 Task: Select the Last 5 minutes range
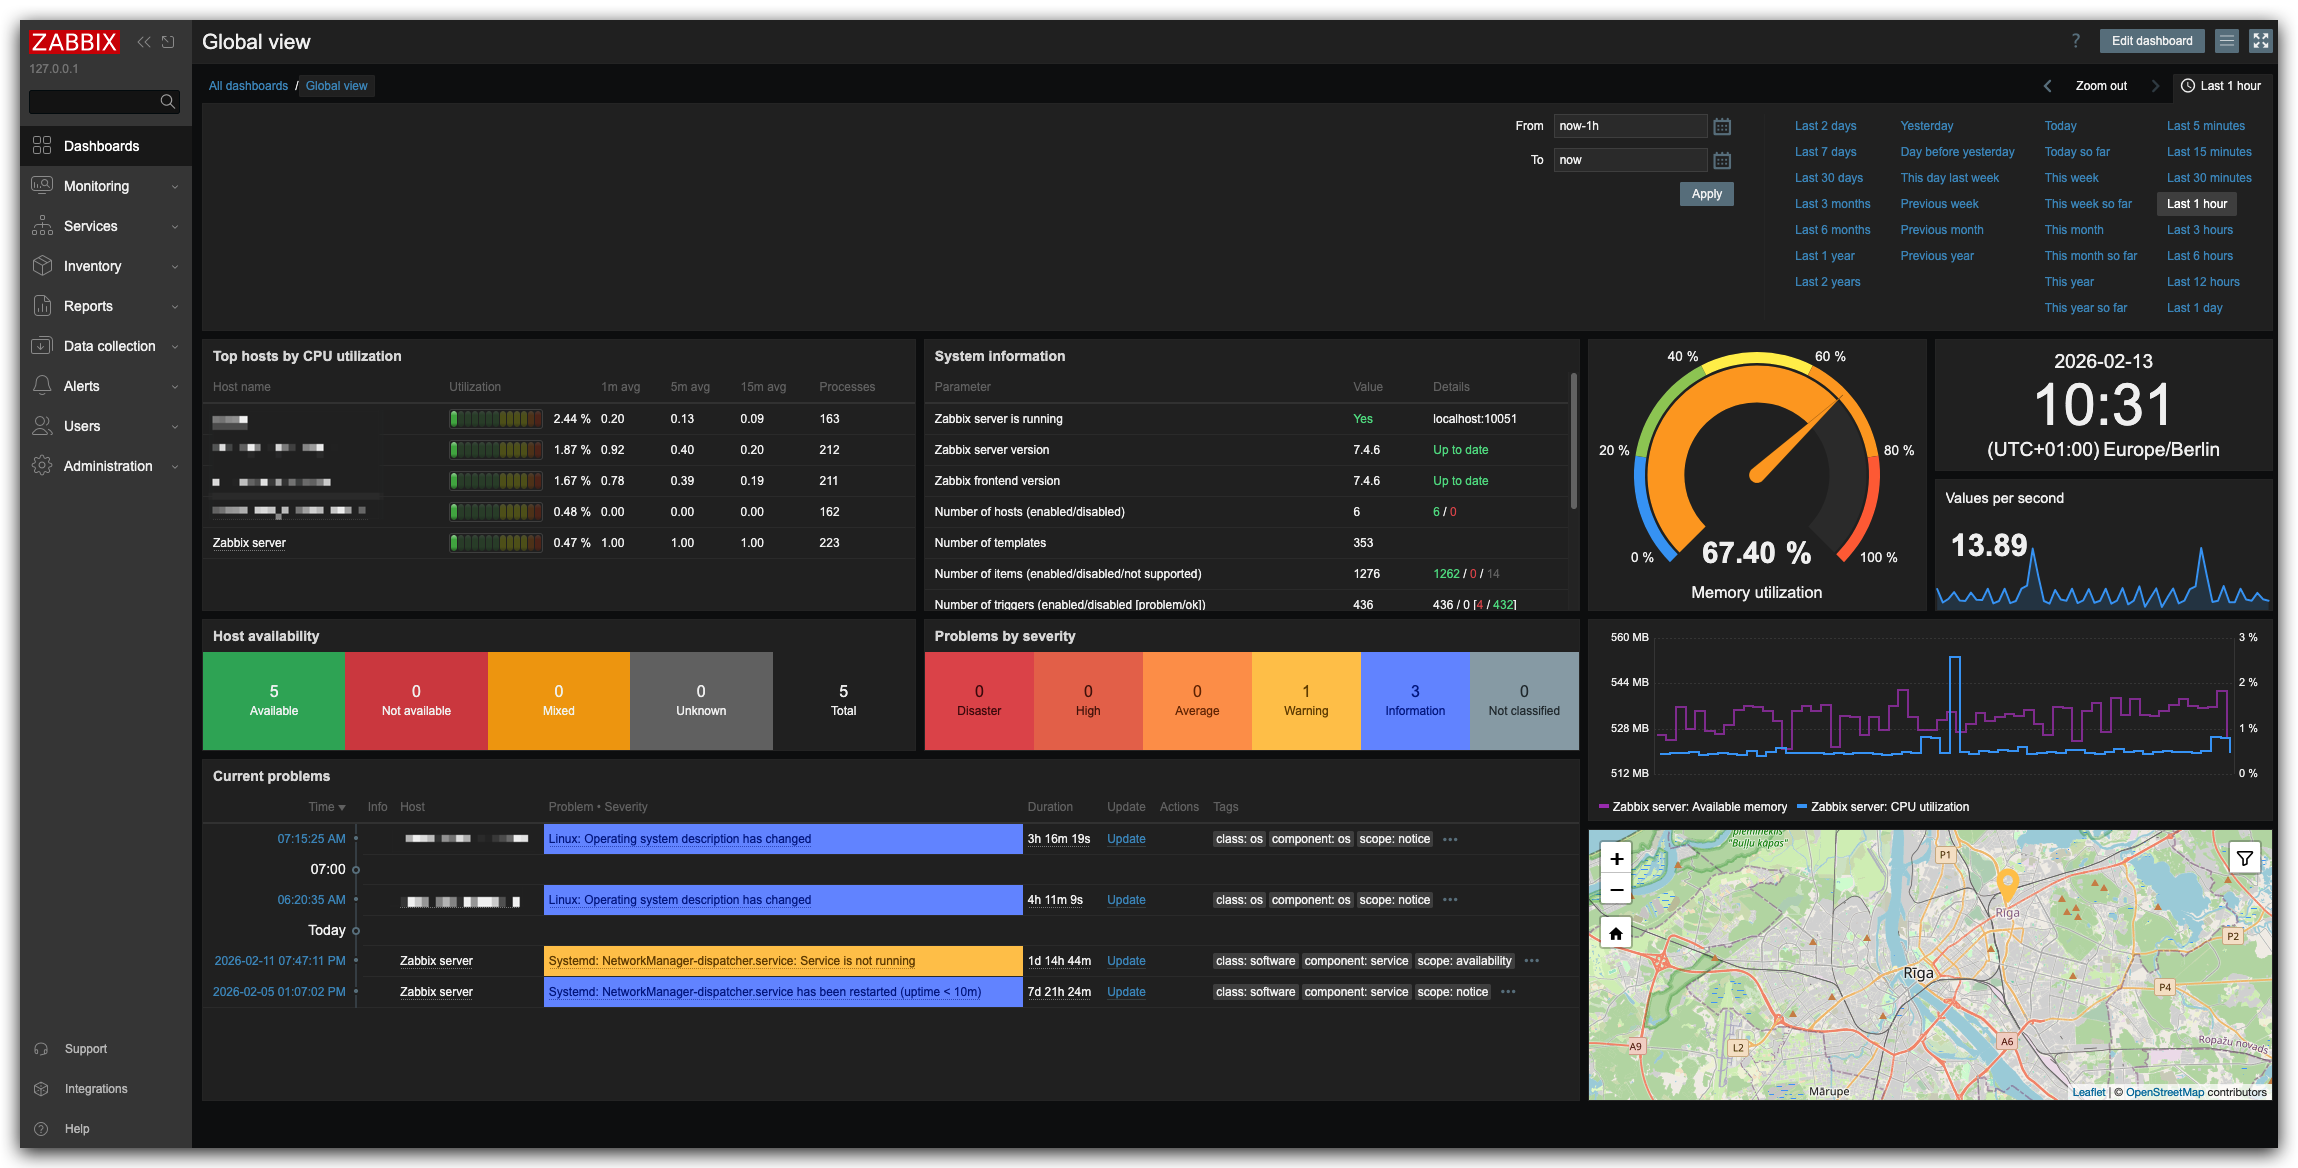coord(2205,126)
